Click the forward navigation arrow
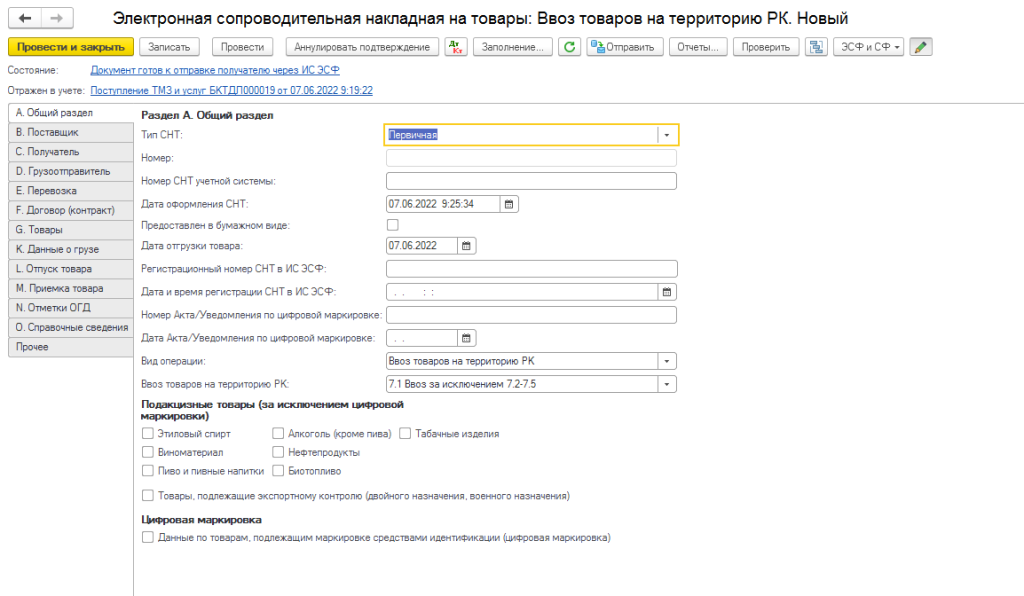Screen dimensions: 1024x596 coord(56,19)
